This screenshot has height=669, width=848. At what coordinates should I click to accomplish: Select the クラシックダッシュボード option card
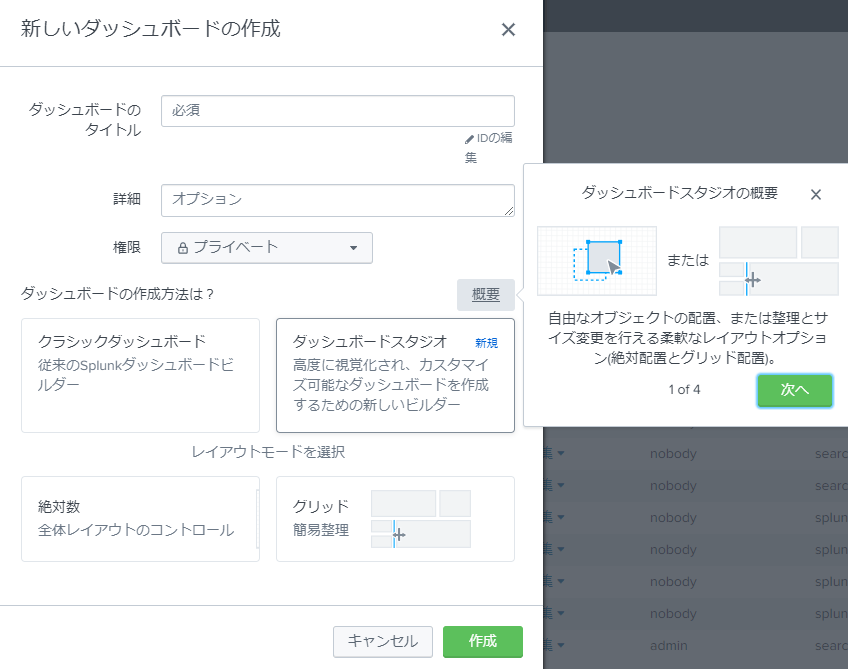[140, 375]
